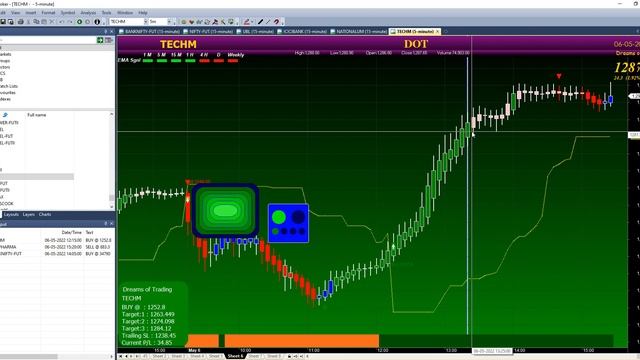Screen dimensions: 640x360
Task: Click the red arc drawing icon
Action: 276,22
